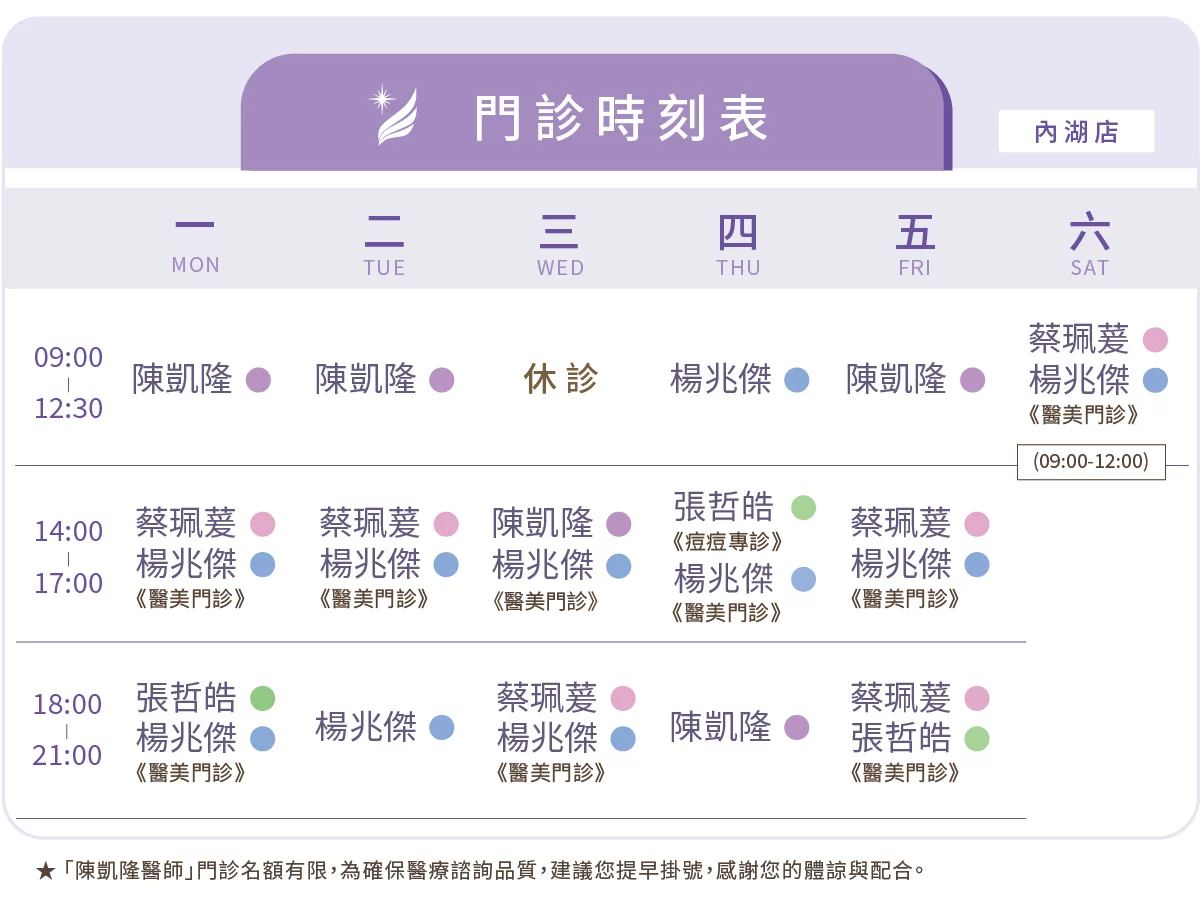
Task: Click the 《痘痘專診》 label on Thursday
Action: 727,542
